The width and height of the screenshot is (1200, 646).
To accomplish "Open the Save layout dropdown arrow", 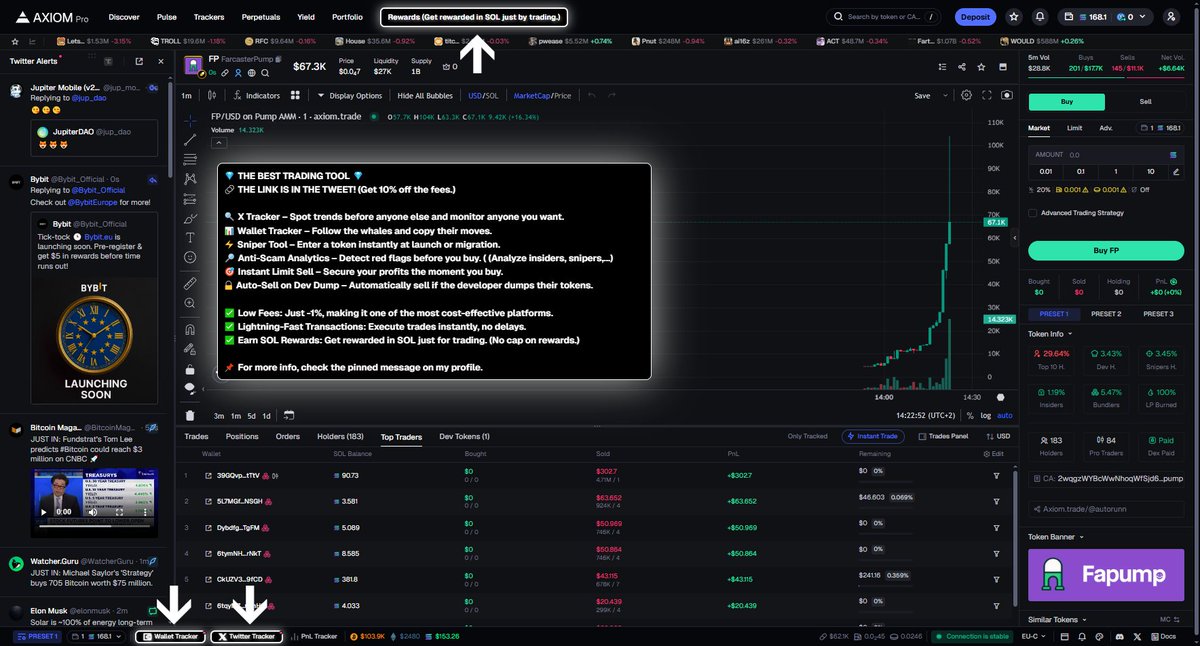I will tap(944, 95).
